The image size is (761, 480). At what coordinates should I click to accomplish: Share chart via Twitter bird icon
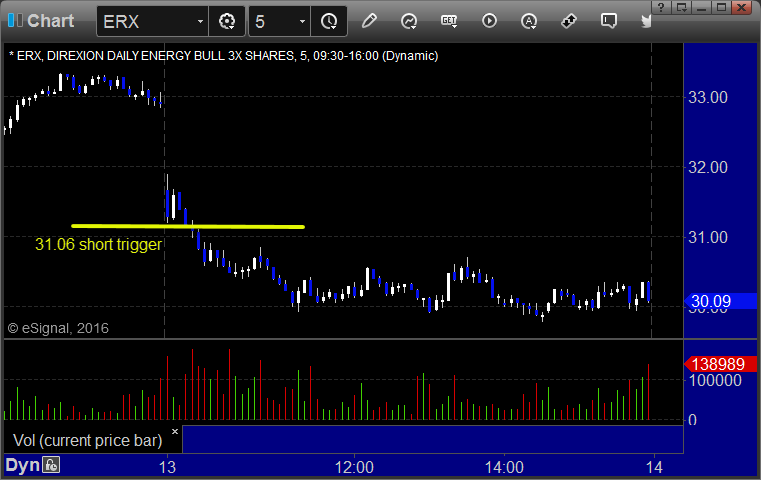pos(646,21)
